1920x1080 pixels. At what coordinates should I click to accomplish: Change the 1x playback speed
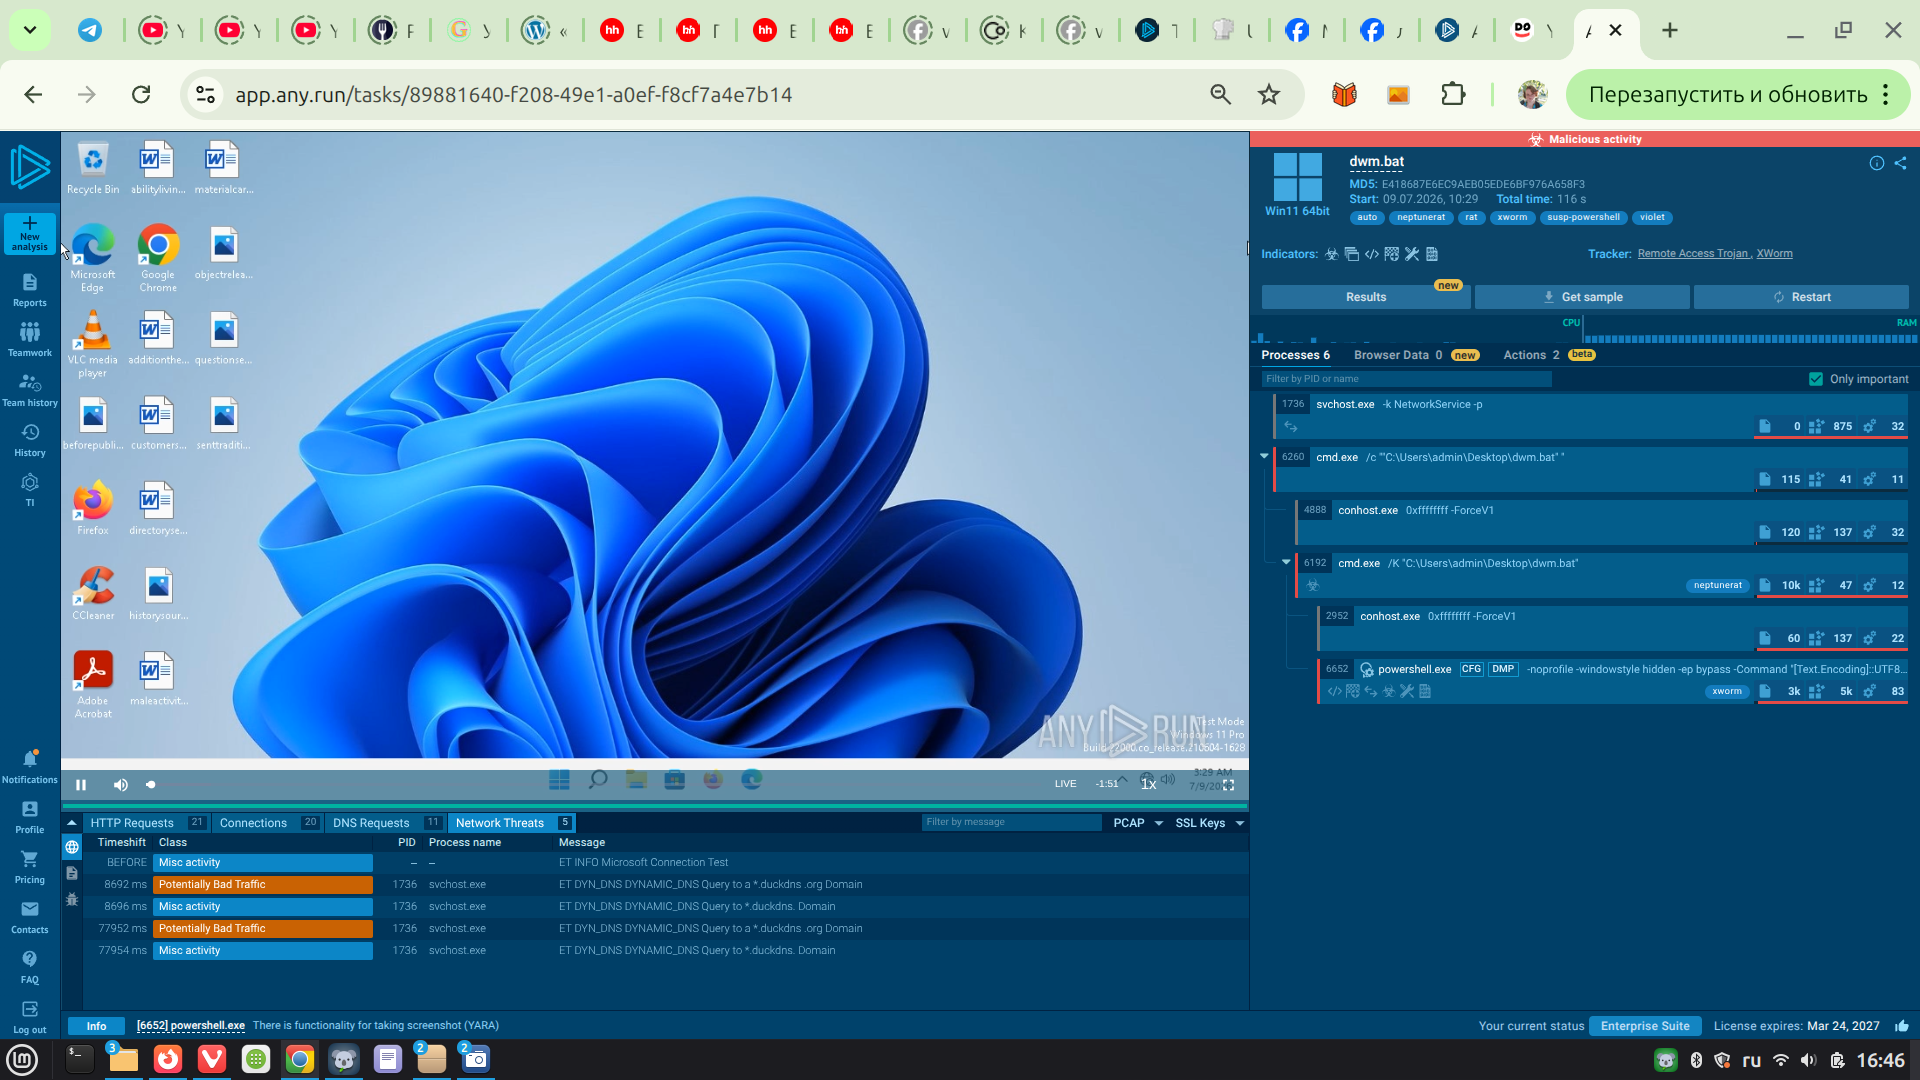[x=1149, y=784]
